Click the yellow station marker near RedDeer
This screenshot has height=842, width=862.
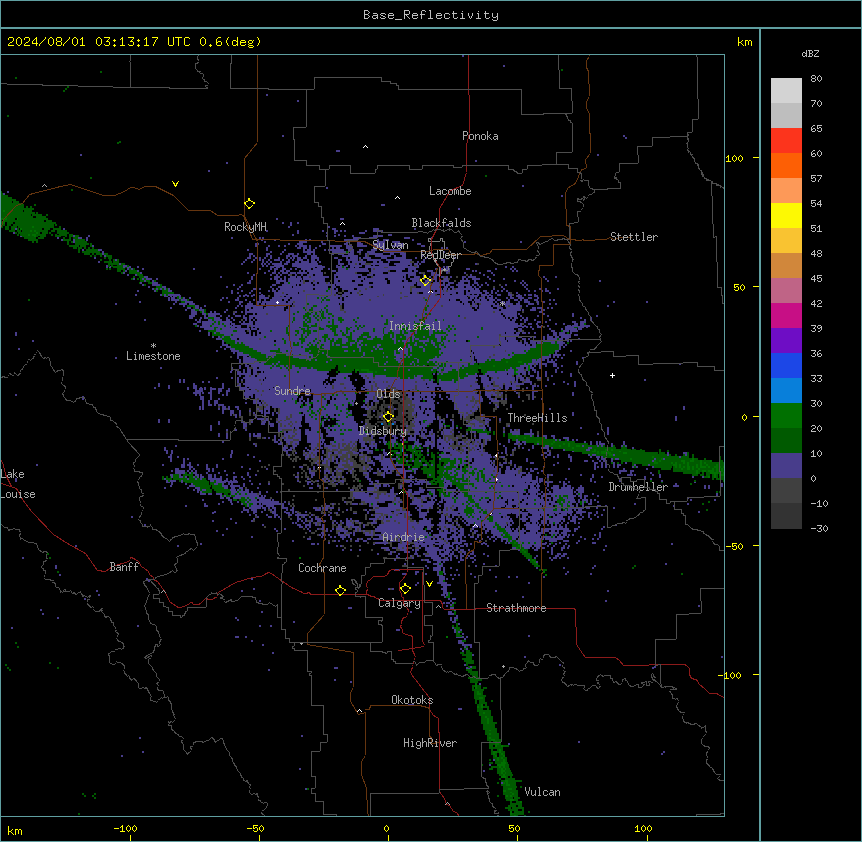point(426,281)
